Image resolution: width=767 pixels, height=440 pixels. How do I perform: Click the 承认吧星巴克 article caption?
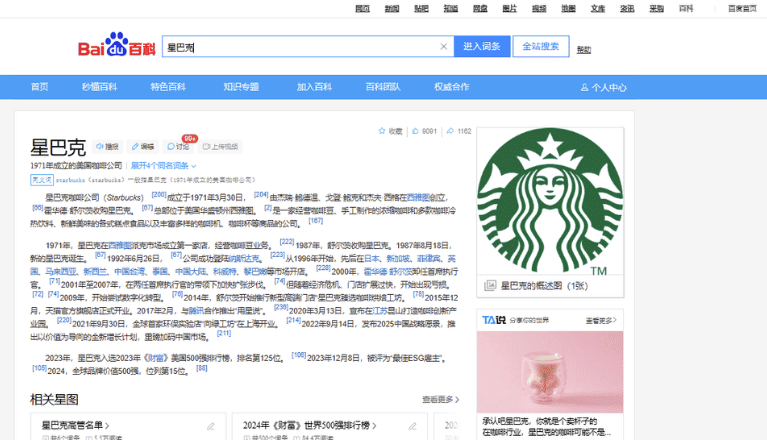[x=546, y=426]
